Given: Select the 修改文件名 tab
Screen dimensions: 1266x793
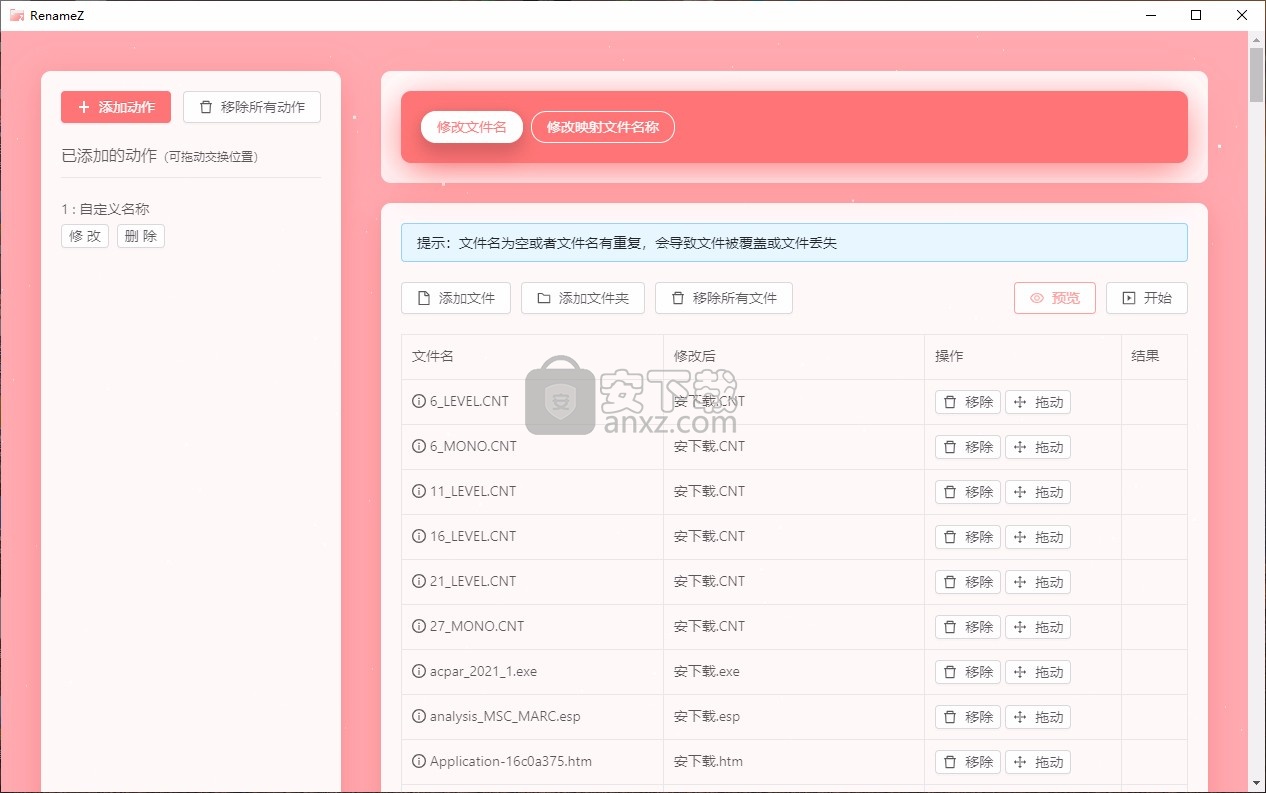Looking at the screenshot, I should [472, 127].
